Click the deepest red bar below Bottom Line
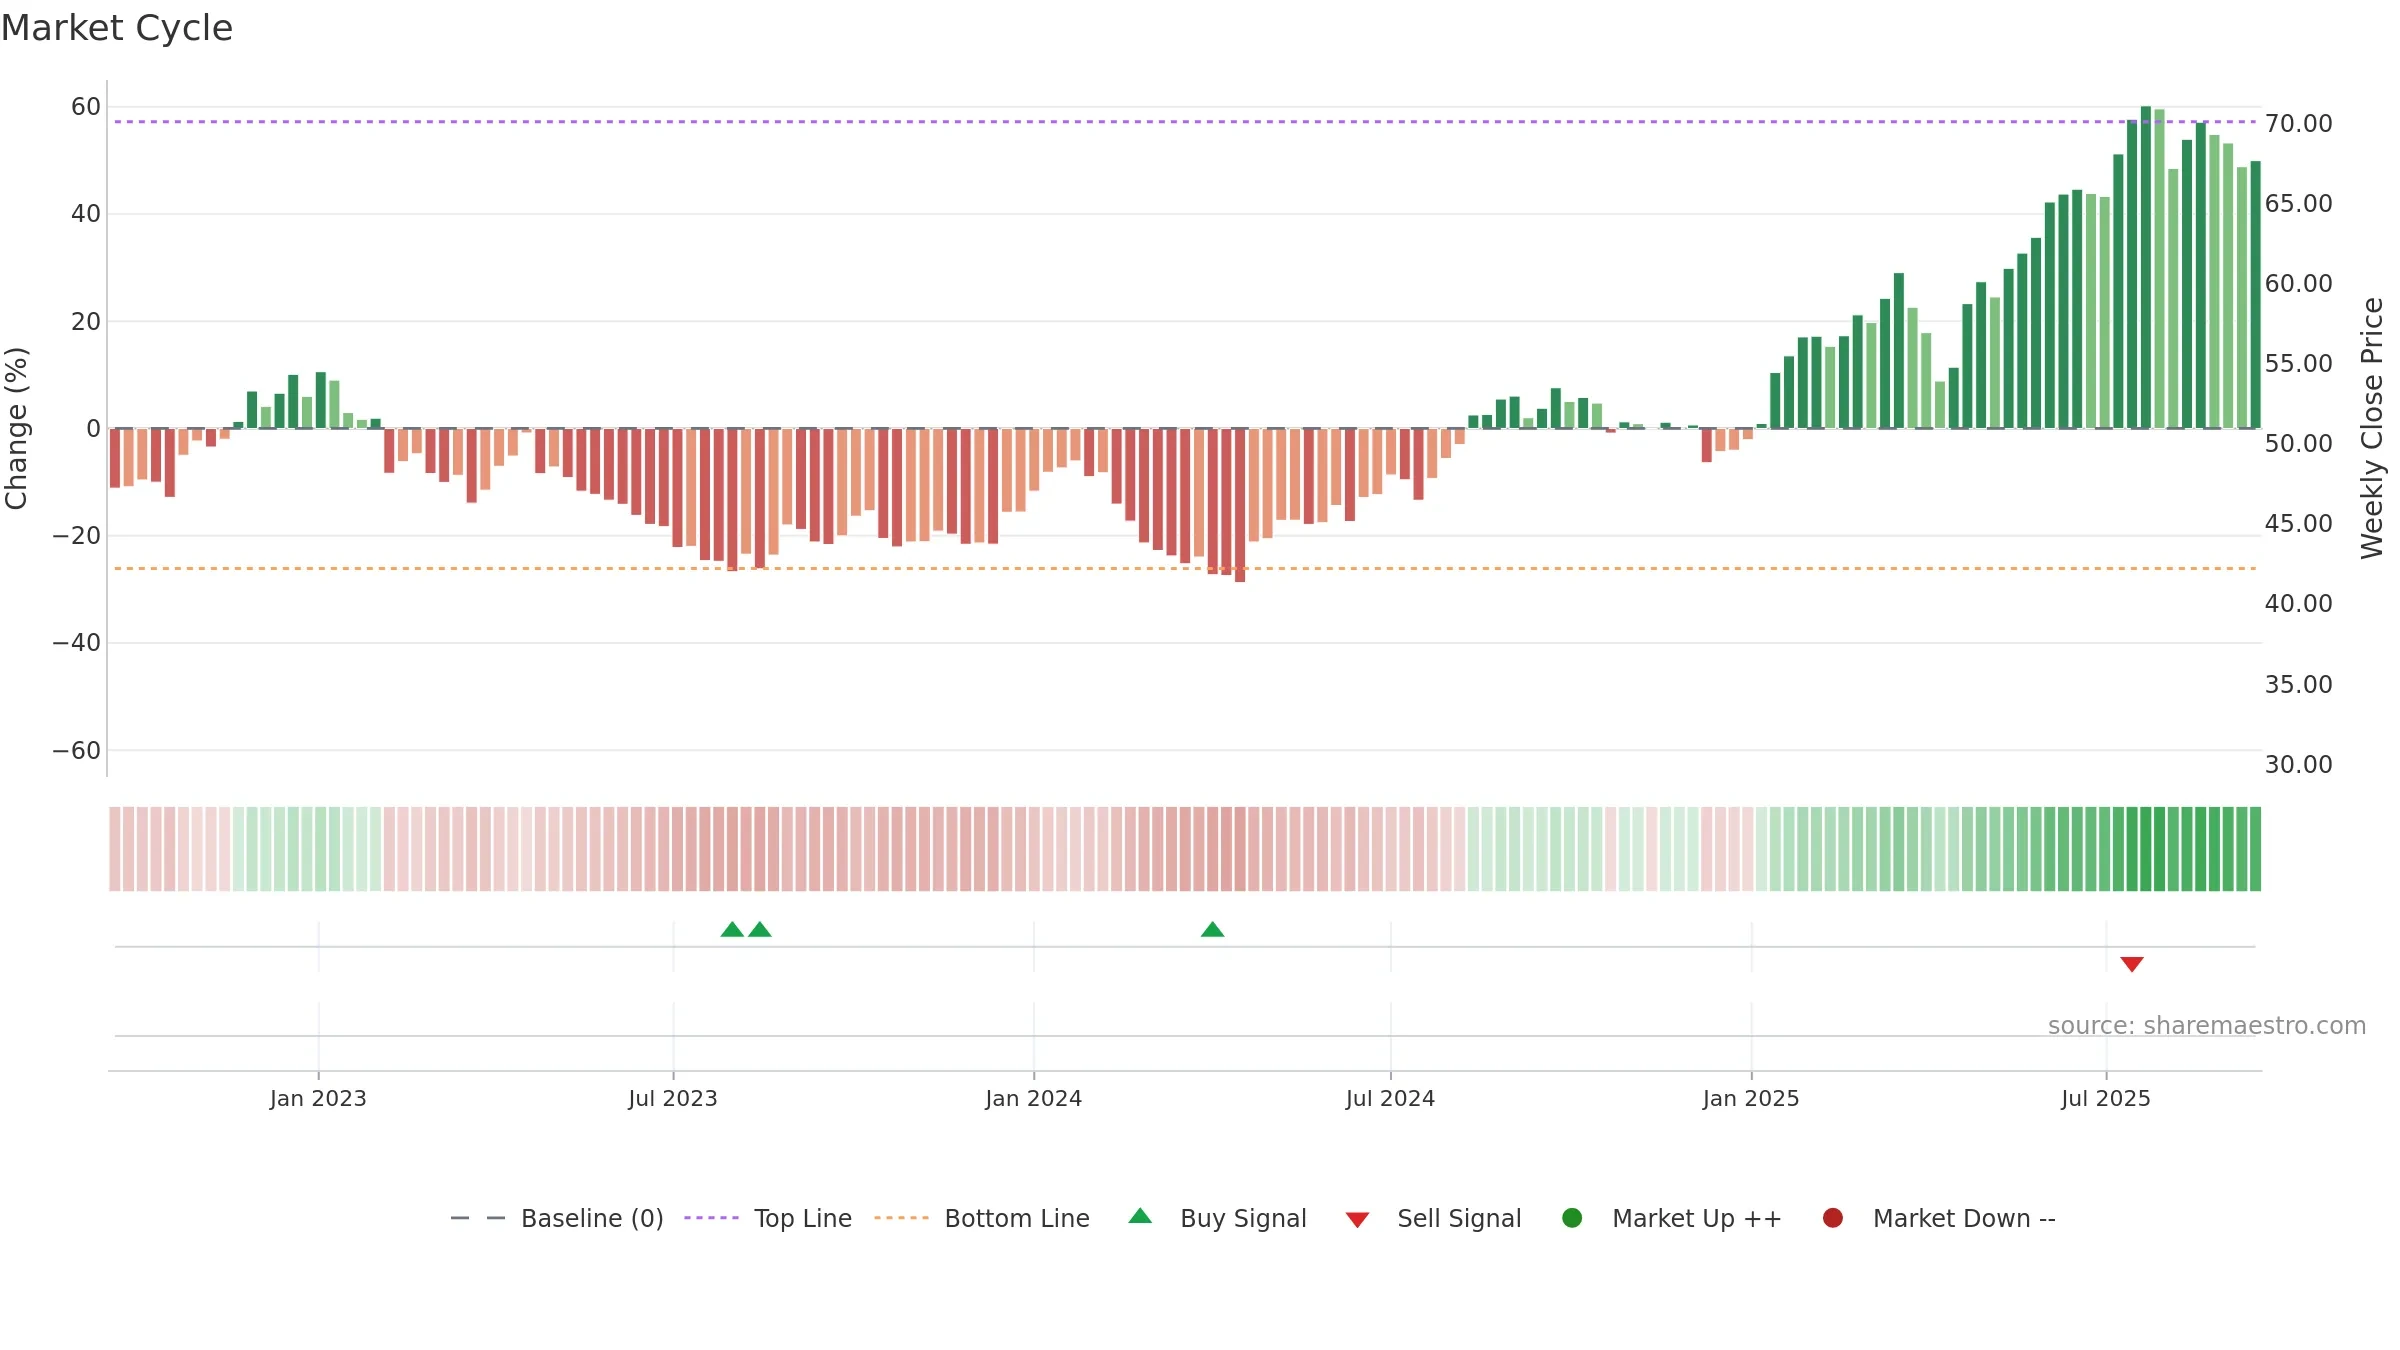 coord(1240,505)
